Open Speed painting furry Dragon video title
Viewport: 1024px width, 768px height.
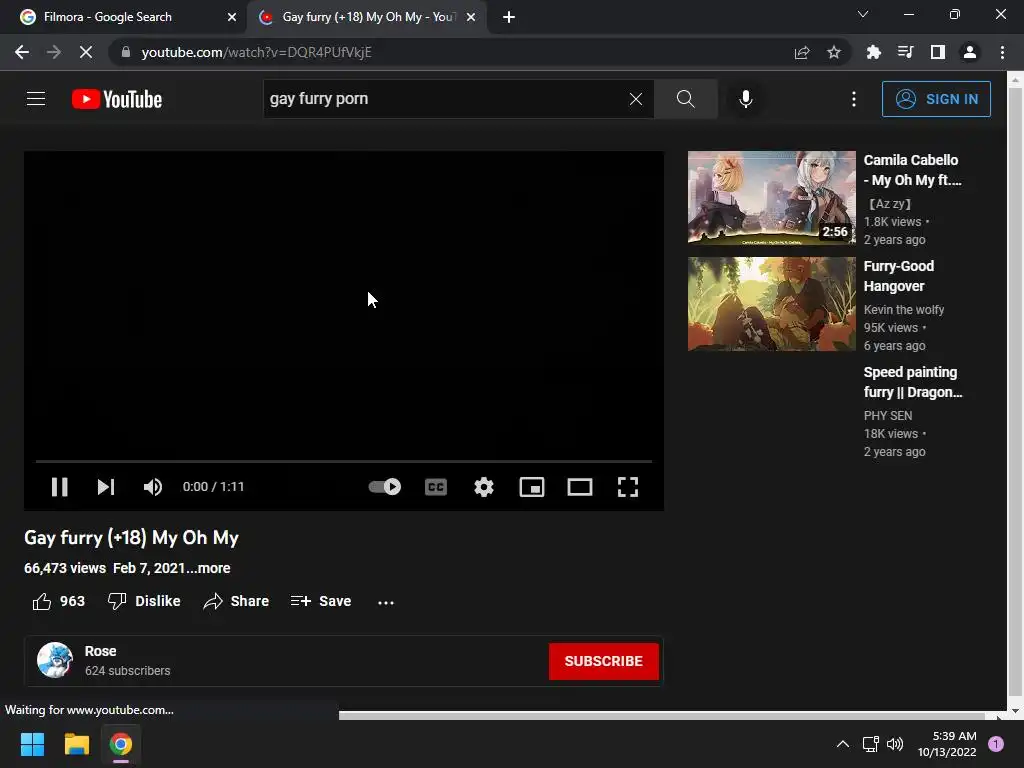912,382
